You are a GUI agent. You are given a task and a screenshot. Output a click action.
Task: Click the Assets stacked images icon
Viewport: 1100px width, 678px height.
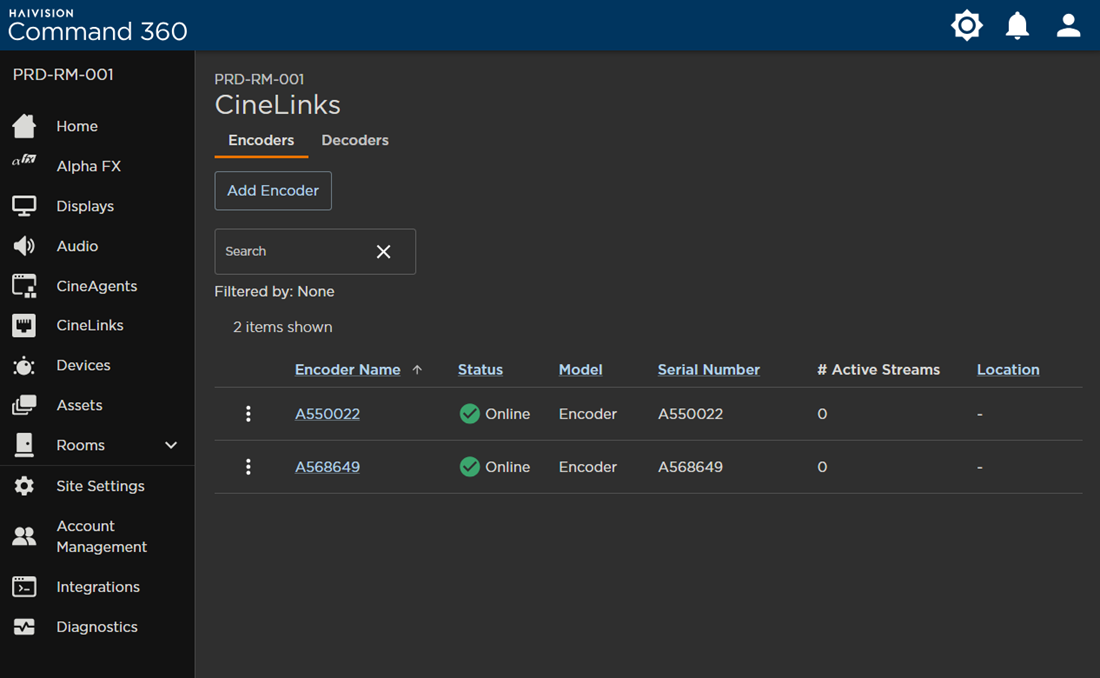click(x=24, y=405)
